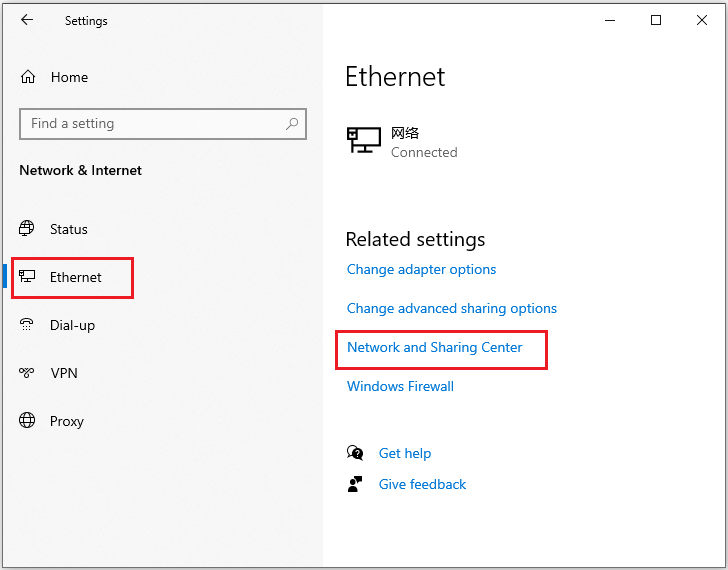Click the magnifier icon in search box

292,124
